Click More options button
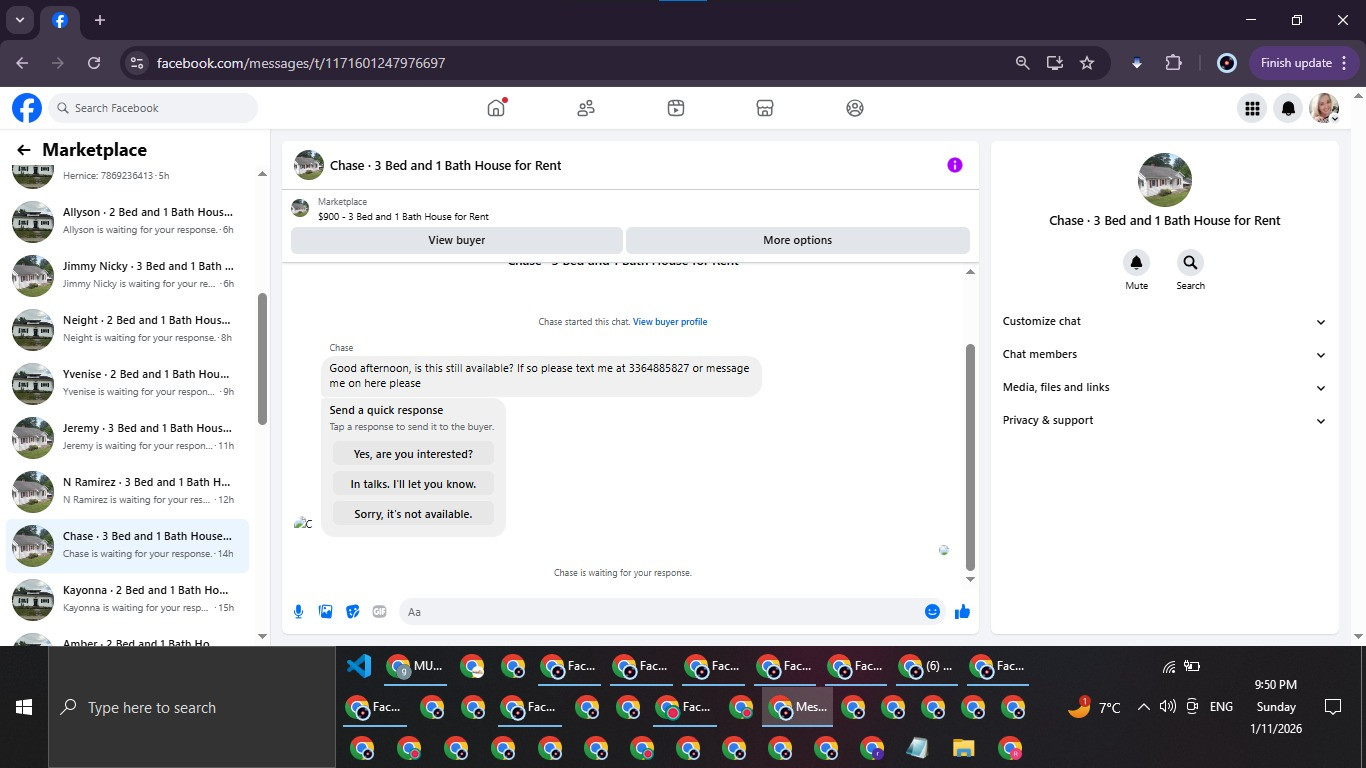This screenshot has width=1366, height=768. pyautogui.click(x=797, y=240)
